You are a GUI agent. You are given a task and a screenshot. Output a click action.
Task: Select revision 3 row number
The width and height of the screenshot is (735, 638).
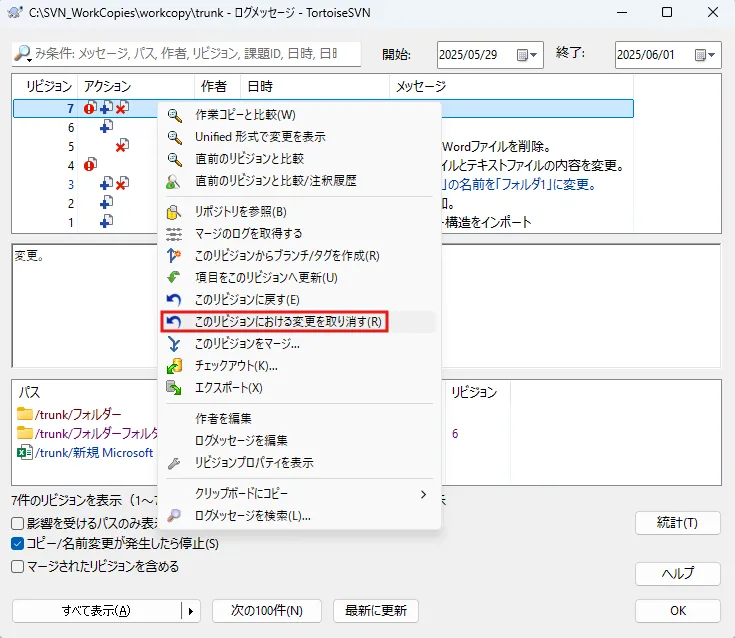click(x=71, y=185)
